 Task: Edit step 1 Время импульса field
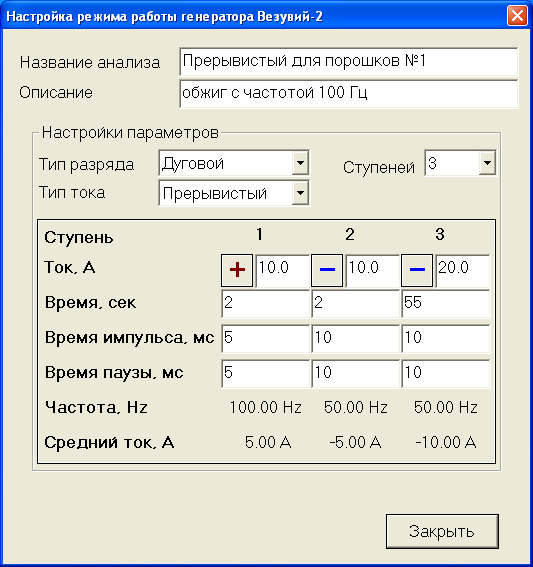point(265,338)
